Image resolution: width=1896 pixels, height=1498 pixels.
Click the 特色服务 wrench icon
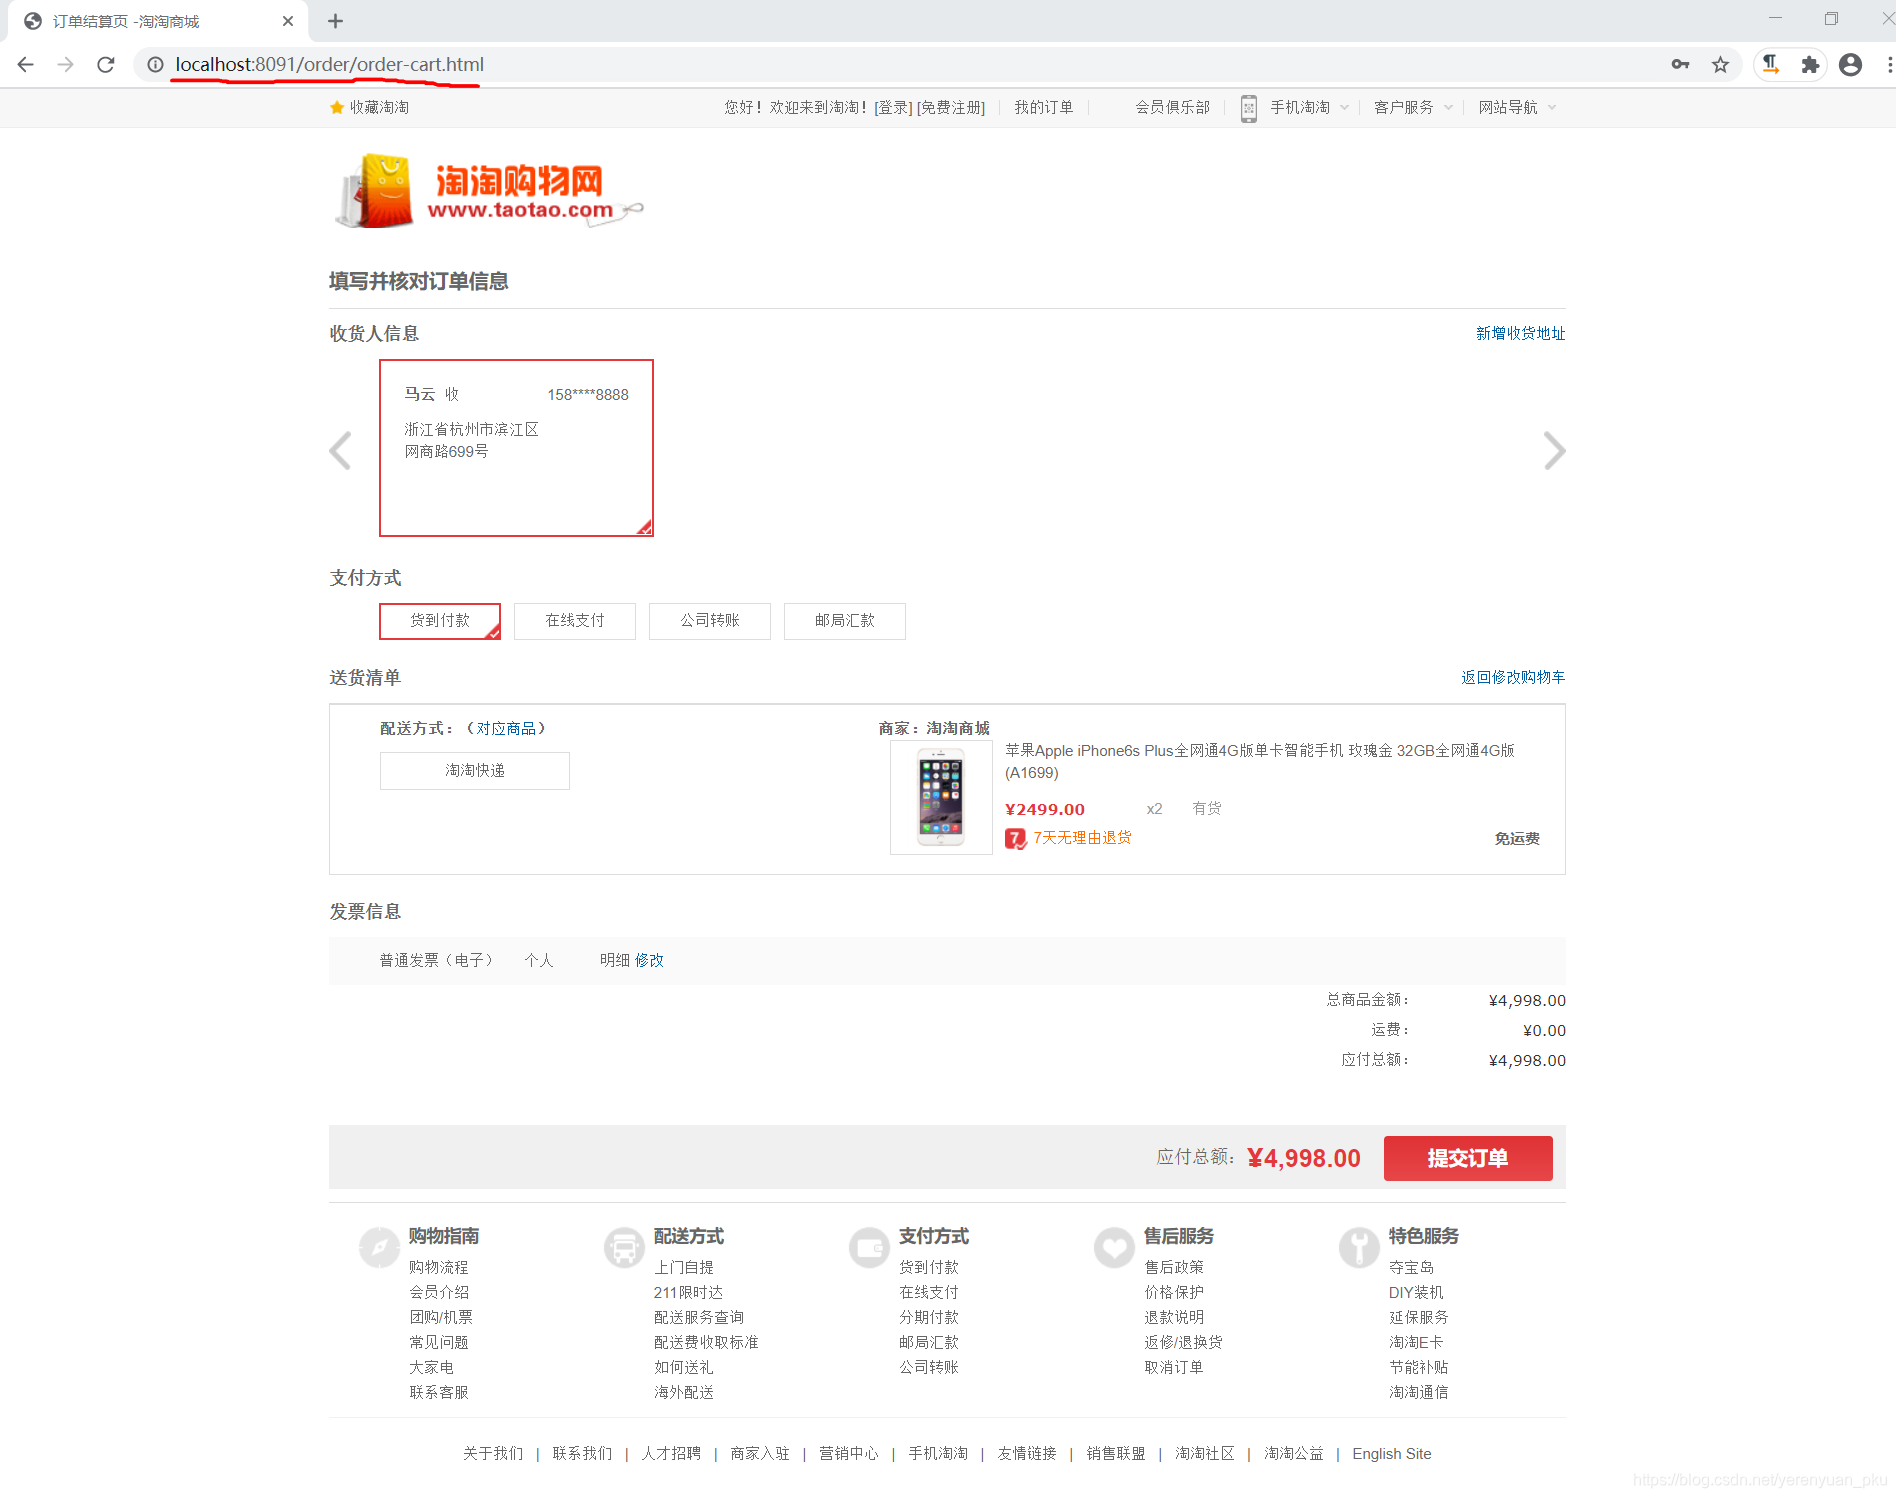pyautogui.click(x=1359, y=1247)
